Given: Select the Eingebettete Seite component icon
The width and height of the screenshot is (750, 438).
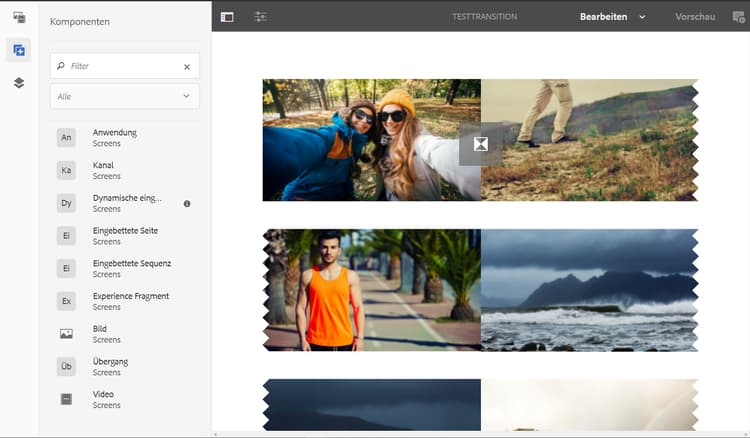Looking at the screenshot, I should click(x=66, y=236).
